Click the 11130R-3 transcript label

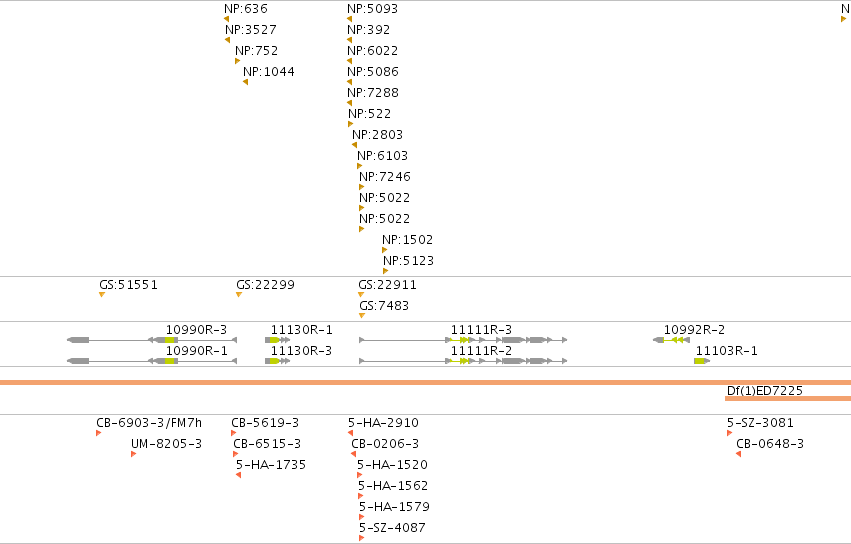[302, 351]
